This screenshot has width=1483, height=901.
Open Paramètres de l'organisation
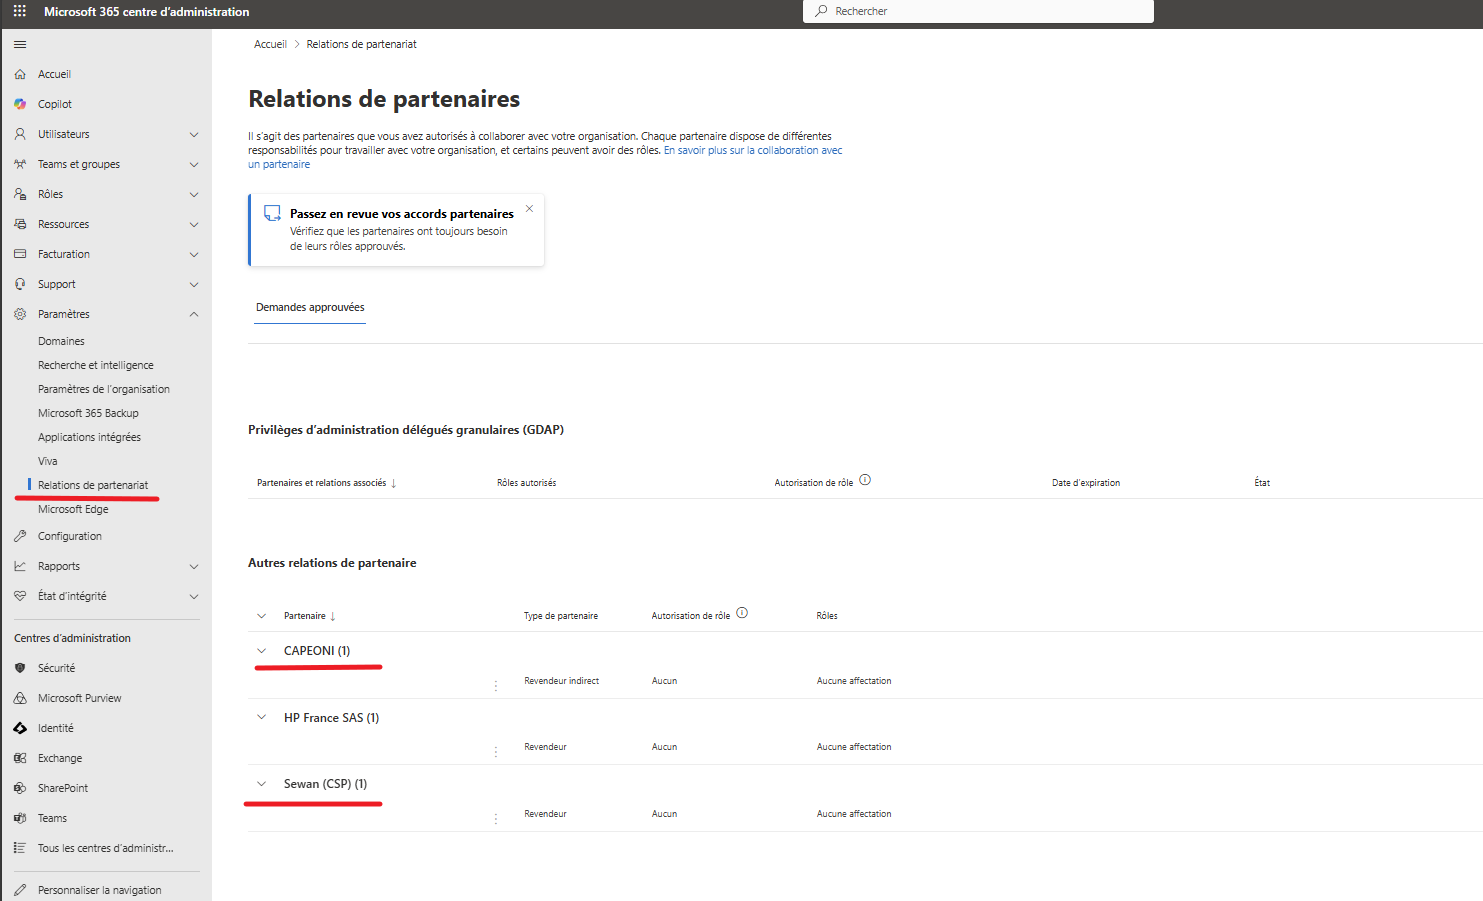[x=104, y=389]
